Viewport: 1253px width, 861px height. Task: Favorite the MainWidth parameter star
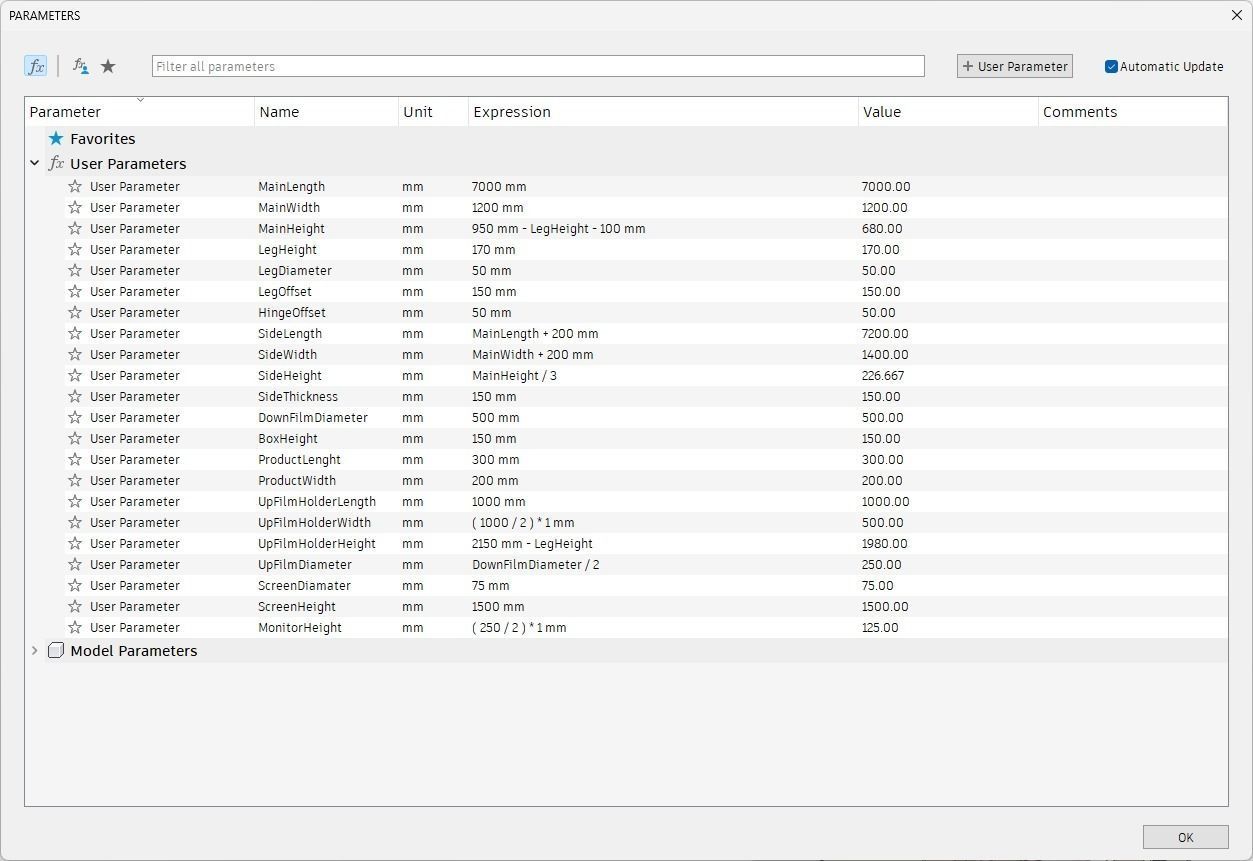(x=75, y=207)
